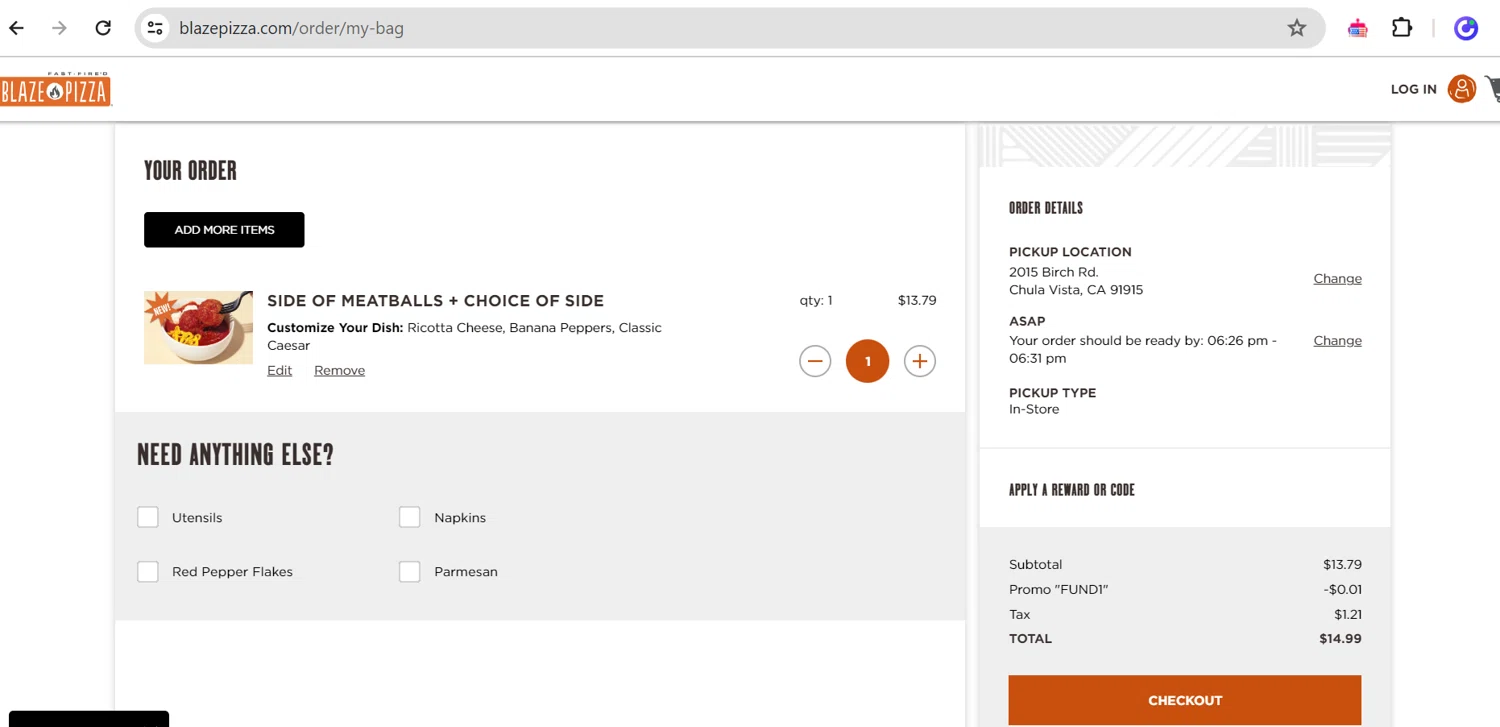Image resolution: width=1500 pixels, height=727 pixels.
Task: Click the LOG IN link
Action: pos(1413,89)
